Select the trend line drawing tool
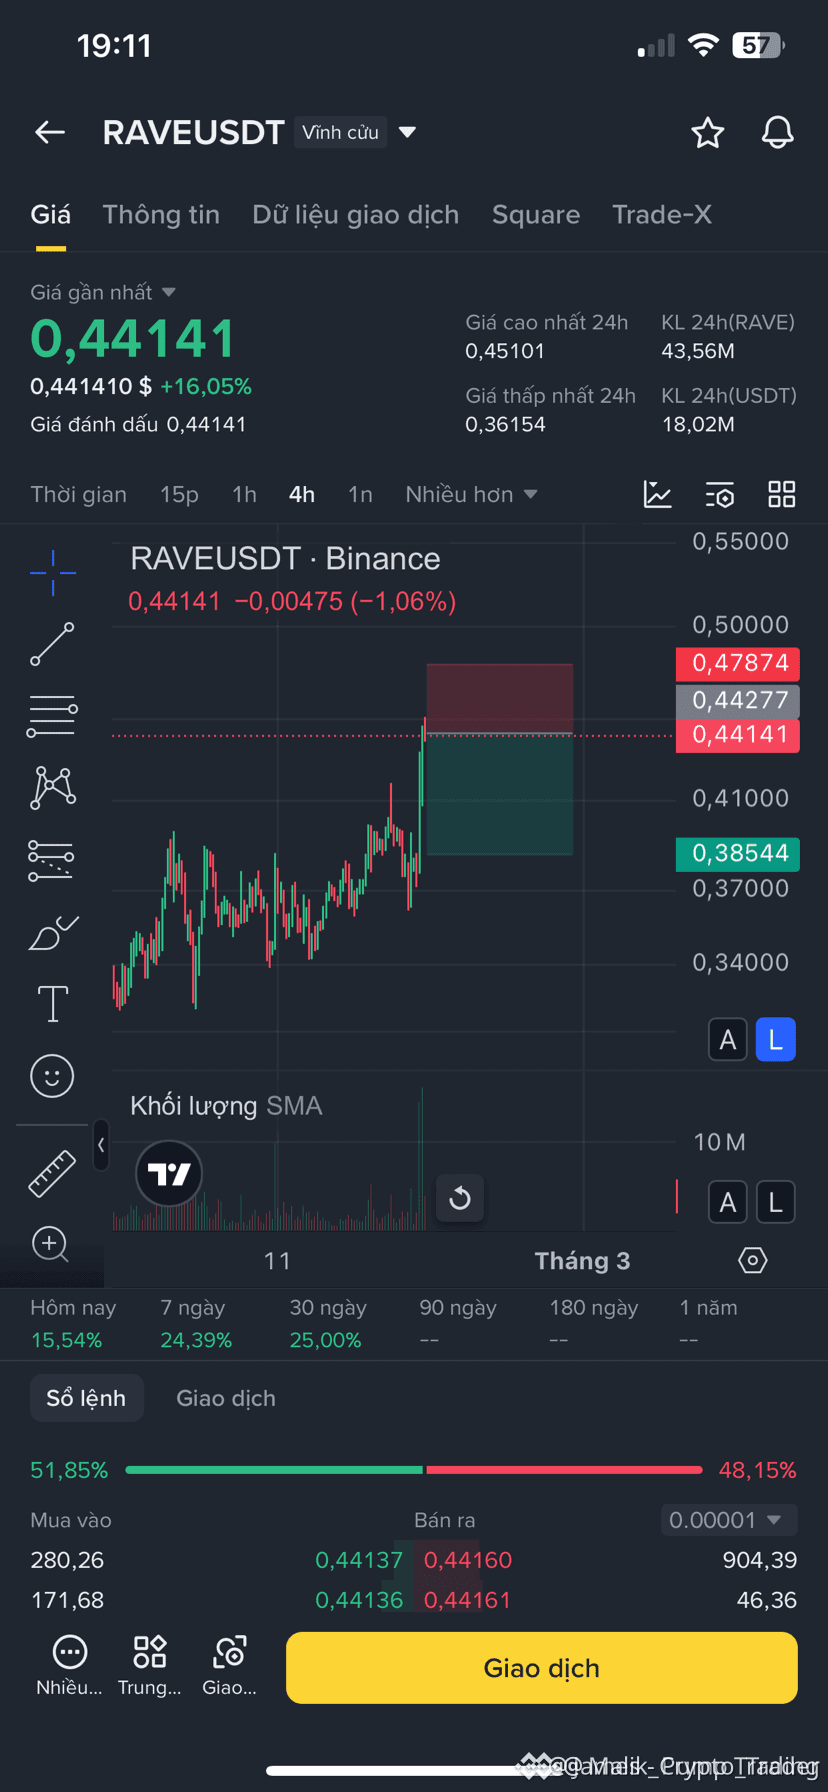The image size is (828, 1792). pos(52,644)
